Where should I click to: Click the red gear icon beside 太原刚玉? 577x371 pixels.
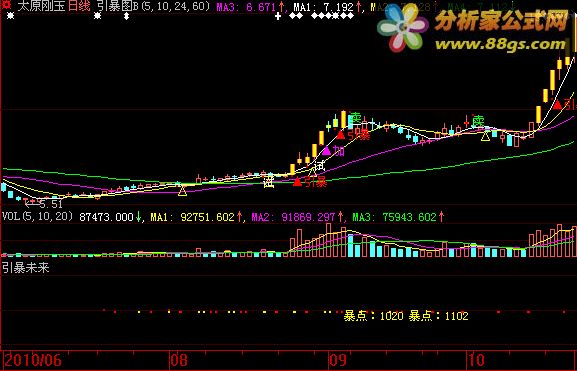pos(7,5)
